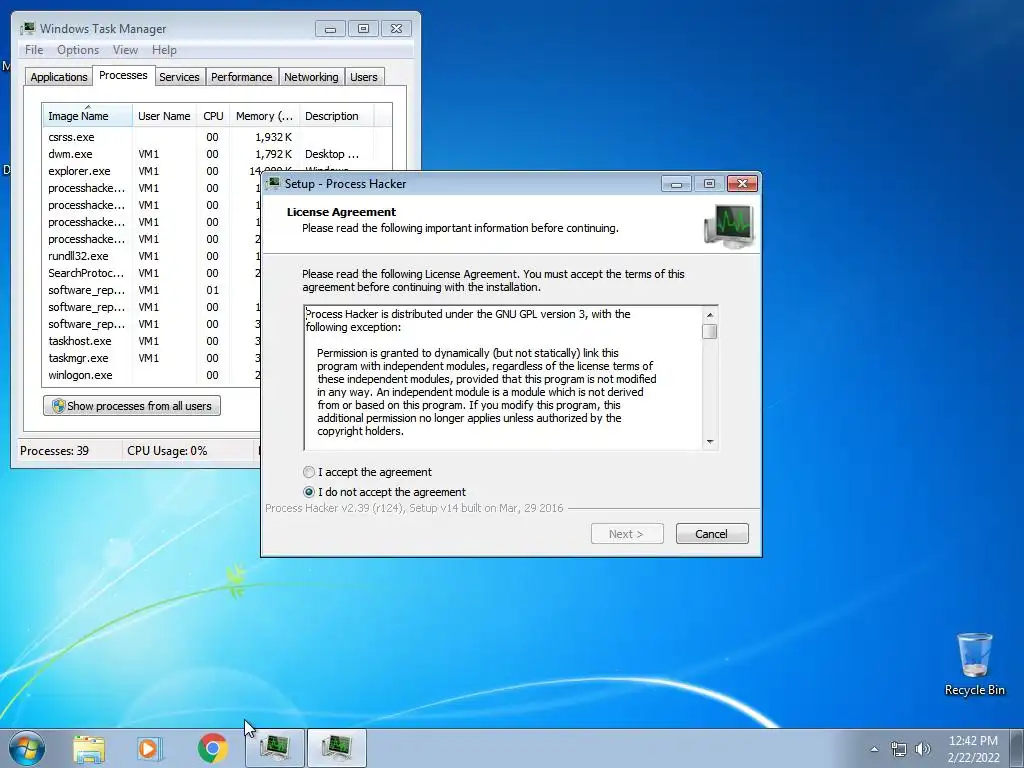Click the volume speaker tray icon
Image resolution: width=1024 pixels, height=768 pixels.
click(x=922, y=749)
